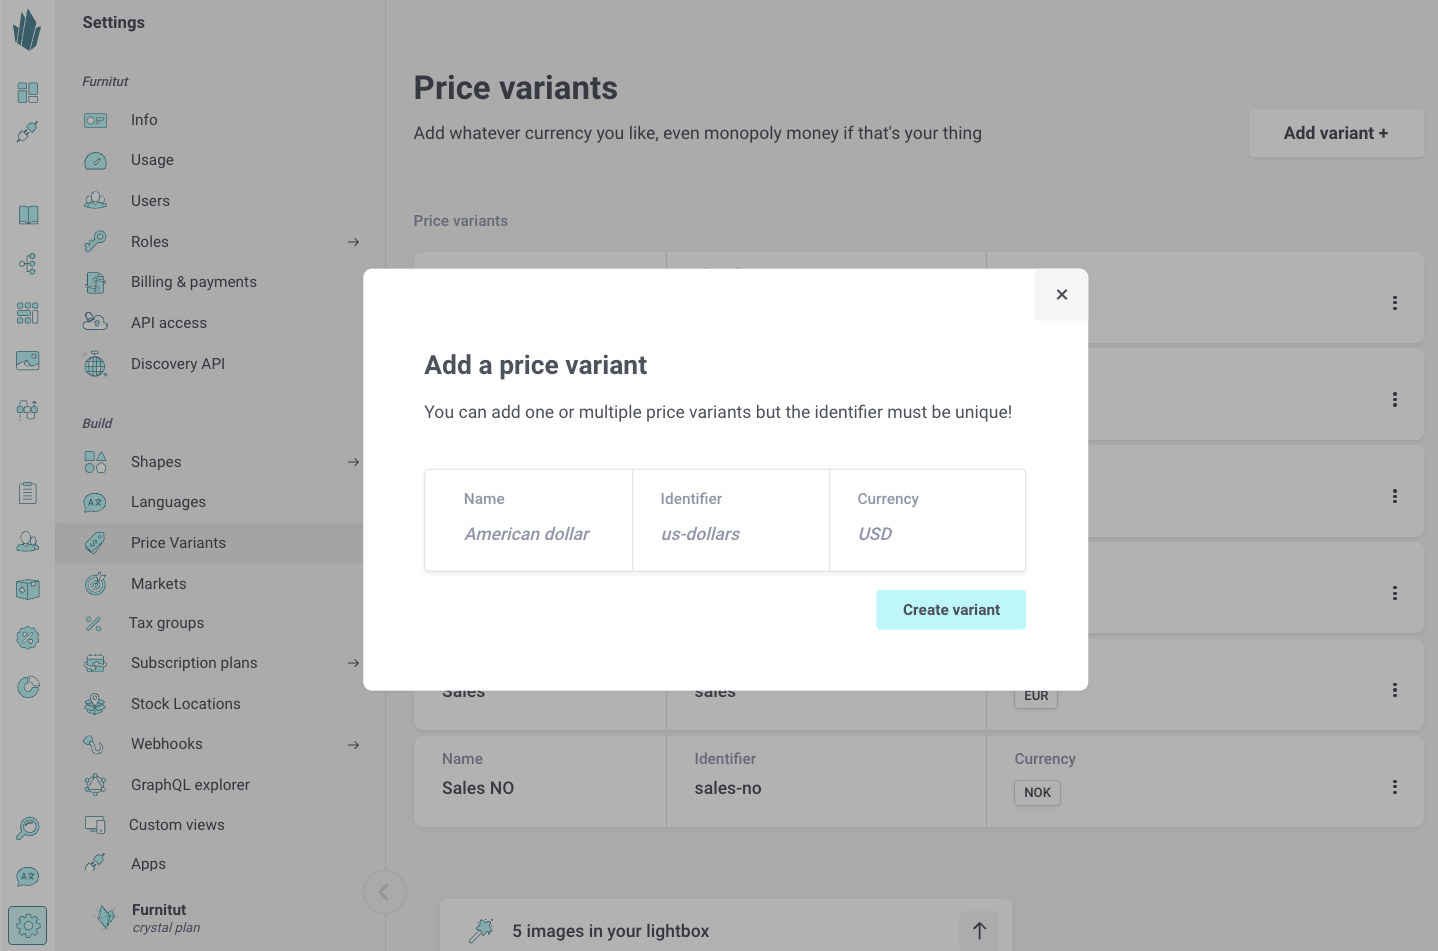Expand the Roles submenu arrow
Viewport: 1438px width, 951px height.
353,242
